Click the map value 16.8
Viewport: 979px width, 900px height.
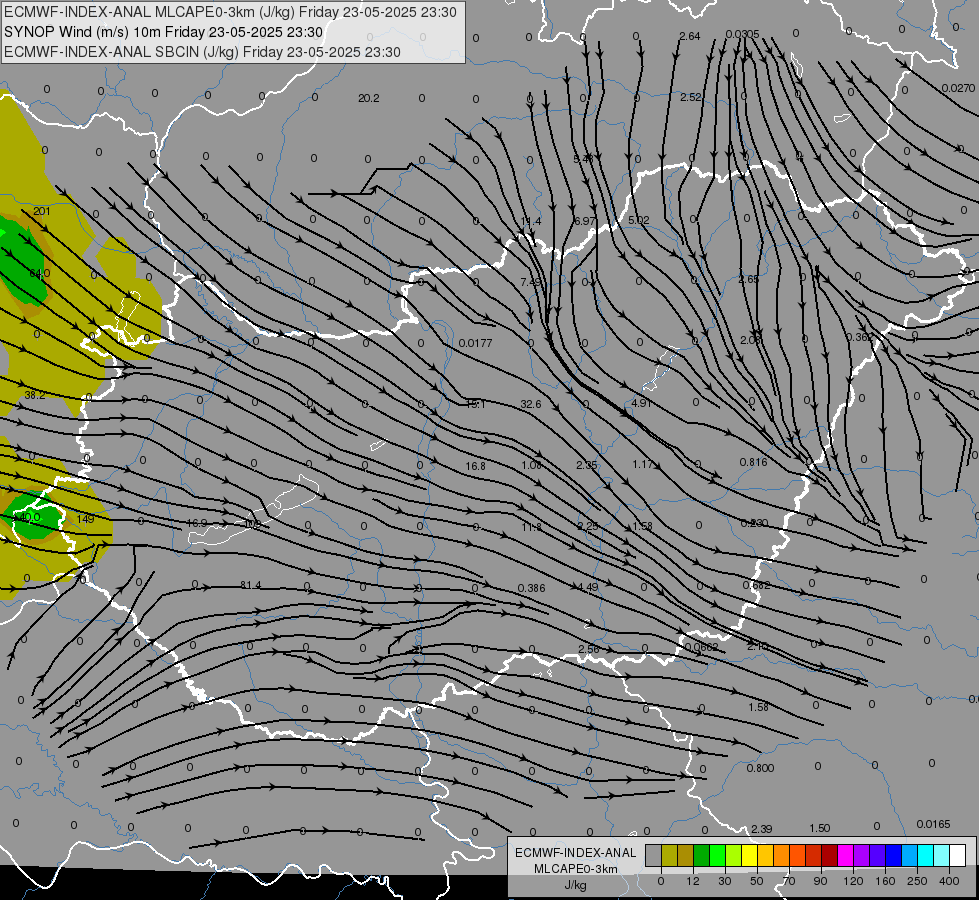[x=475, y=466]
